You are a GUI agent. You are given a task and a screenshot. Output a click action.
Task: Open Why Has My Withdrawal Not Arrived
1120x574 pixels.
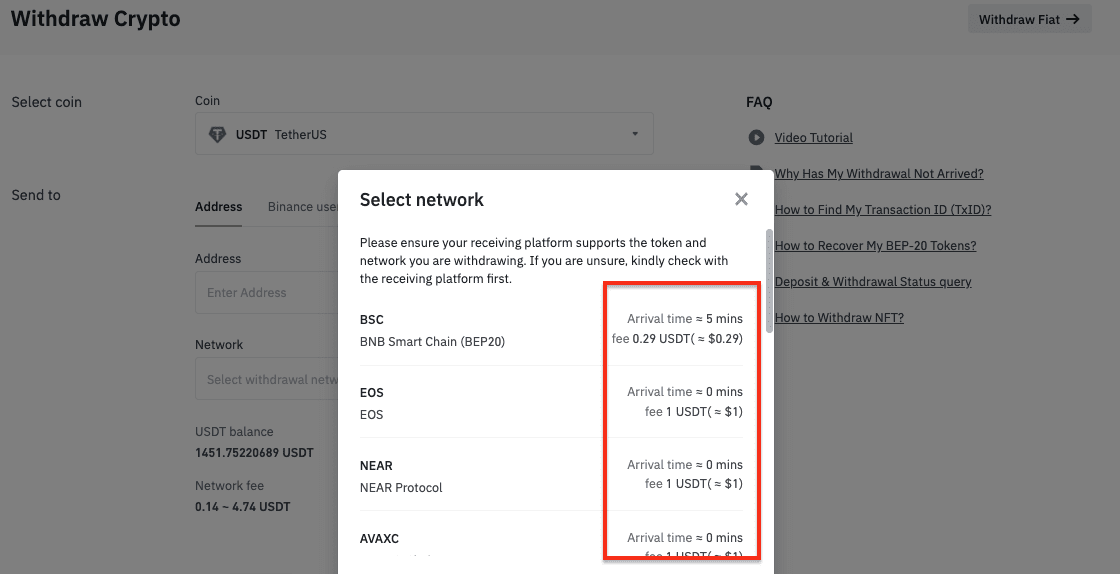[x=879, y=174]
